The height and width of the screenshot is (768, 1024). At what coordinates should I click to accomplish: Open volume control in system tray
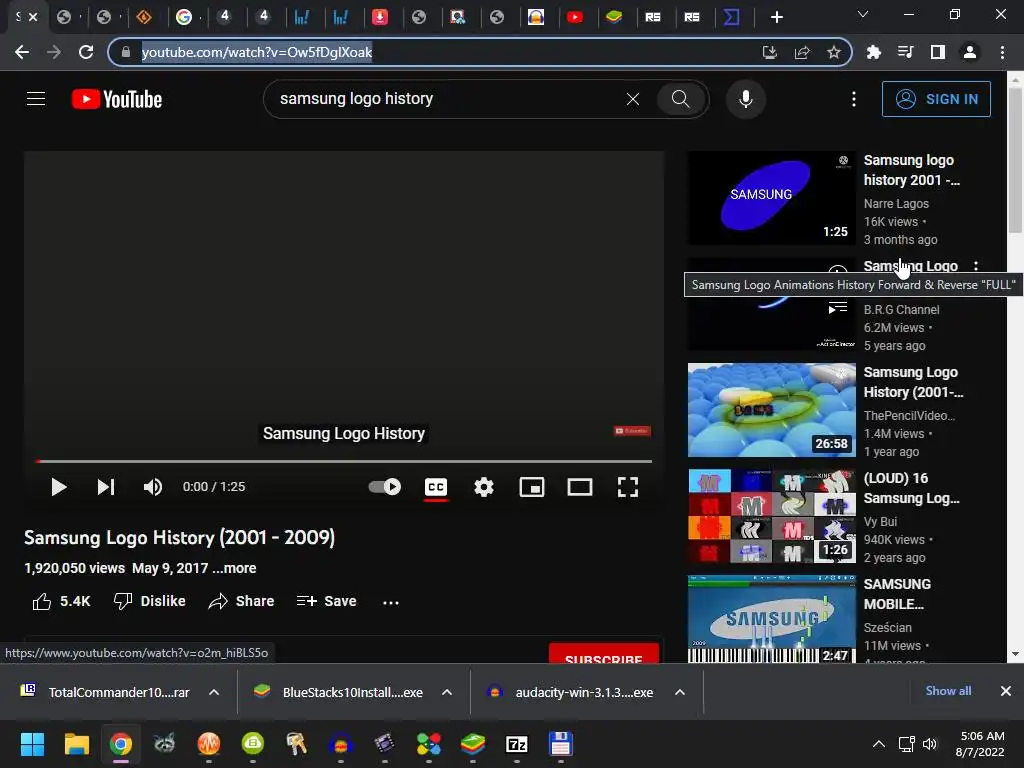pyautogui.click(x=929, y=744)
